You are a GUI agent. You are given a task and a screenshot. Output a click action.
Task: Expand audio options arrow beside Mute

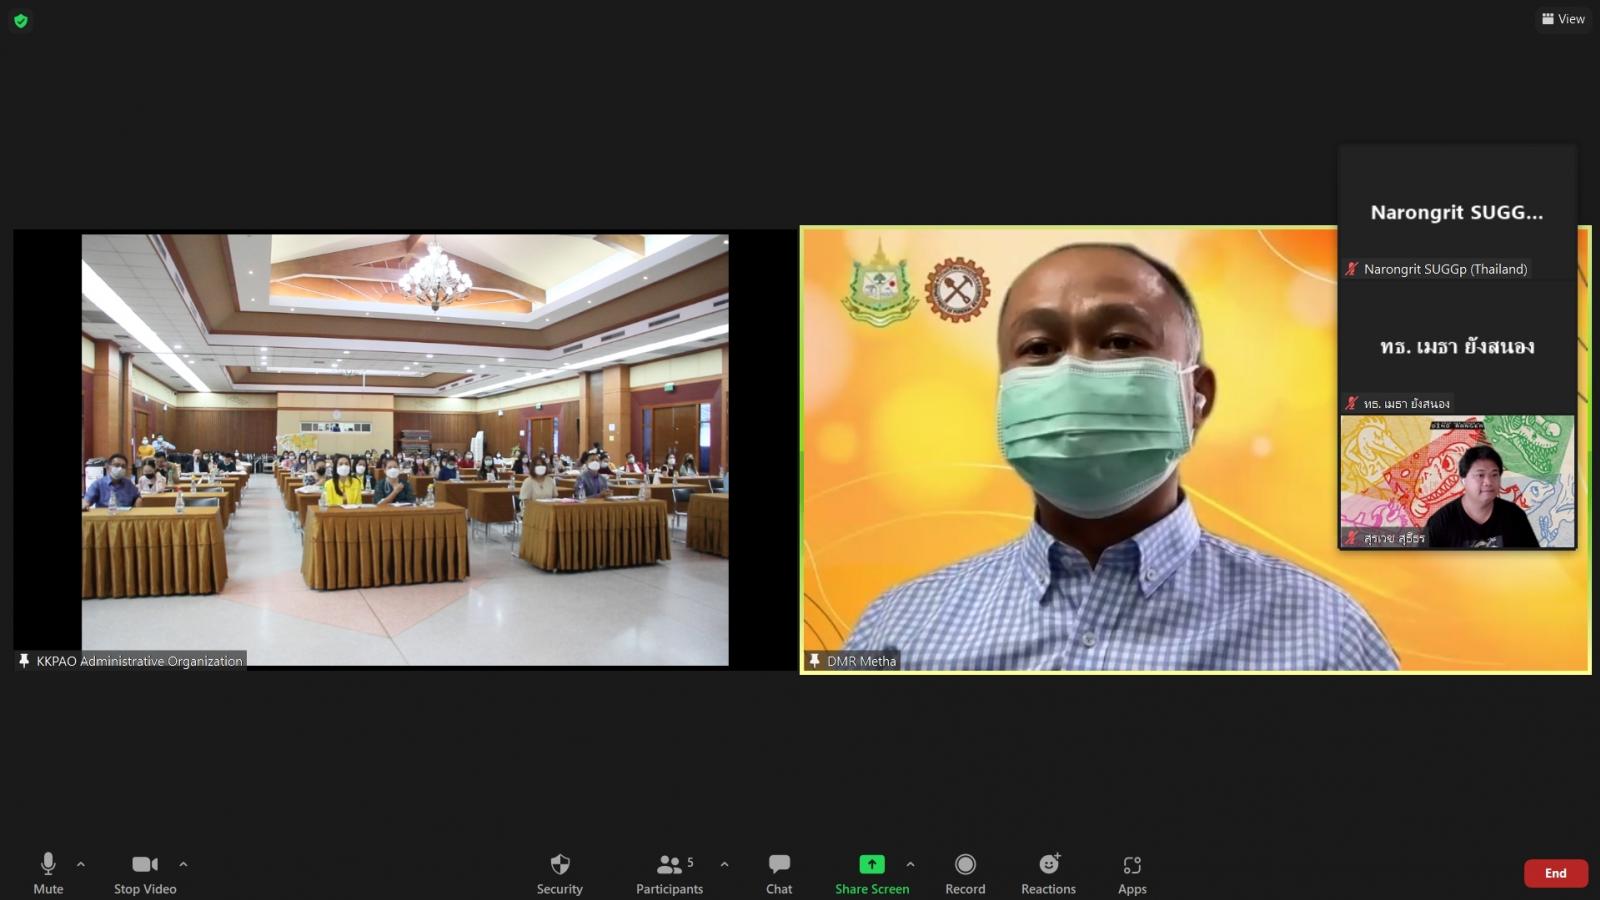(x=81, y=864)
